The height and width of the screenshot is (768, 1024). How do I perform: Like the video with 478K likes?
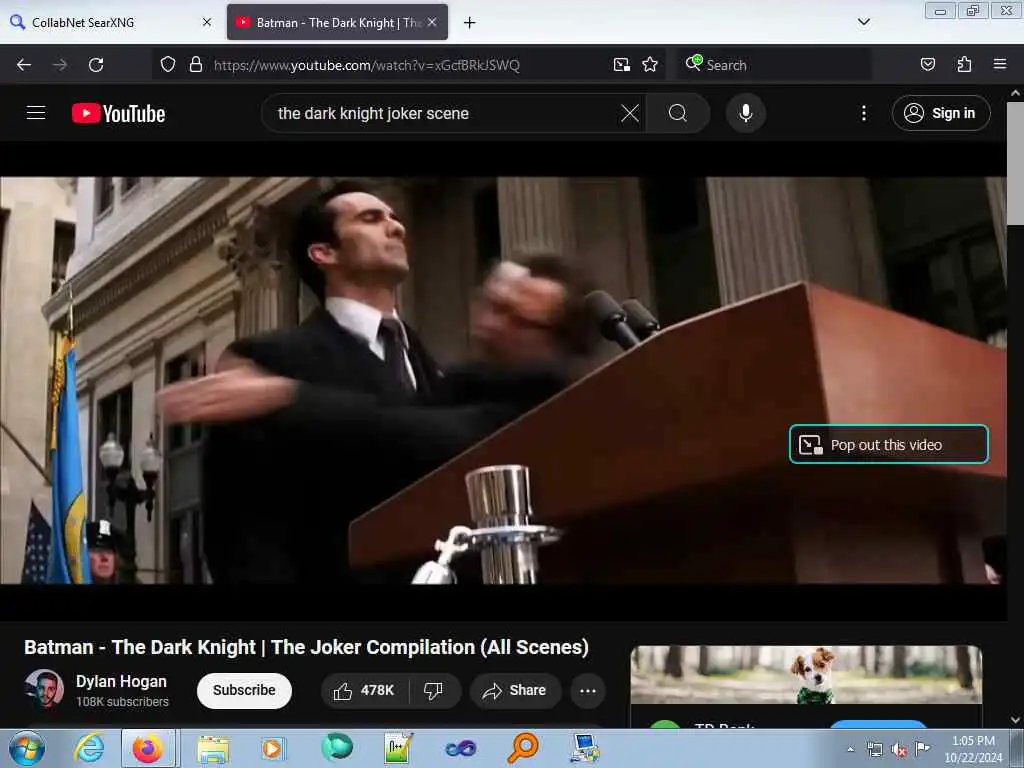pyautogui.click(x=364, y=691)
